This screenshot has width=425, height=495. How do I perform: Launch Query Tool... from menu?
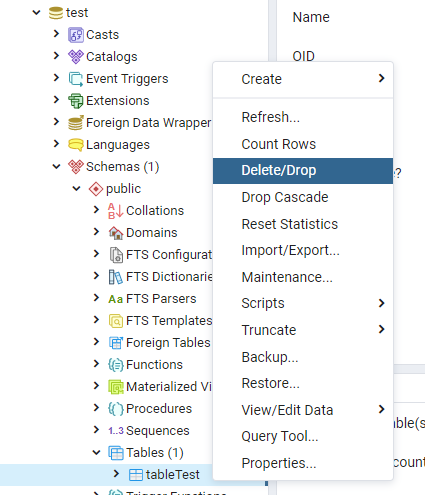click(x=303, y=436)
